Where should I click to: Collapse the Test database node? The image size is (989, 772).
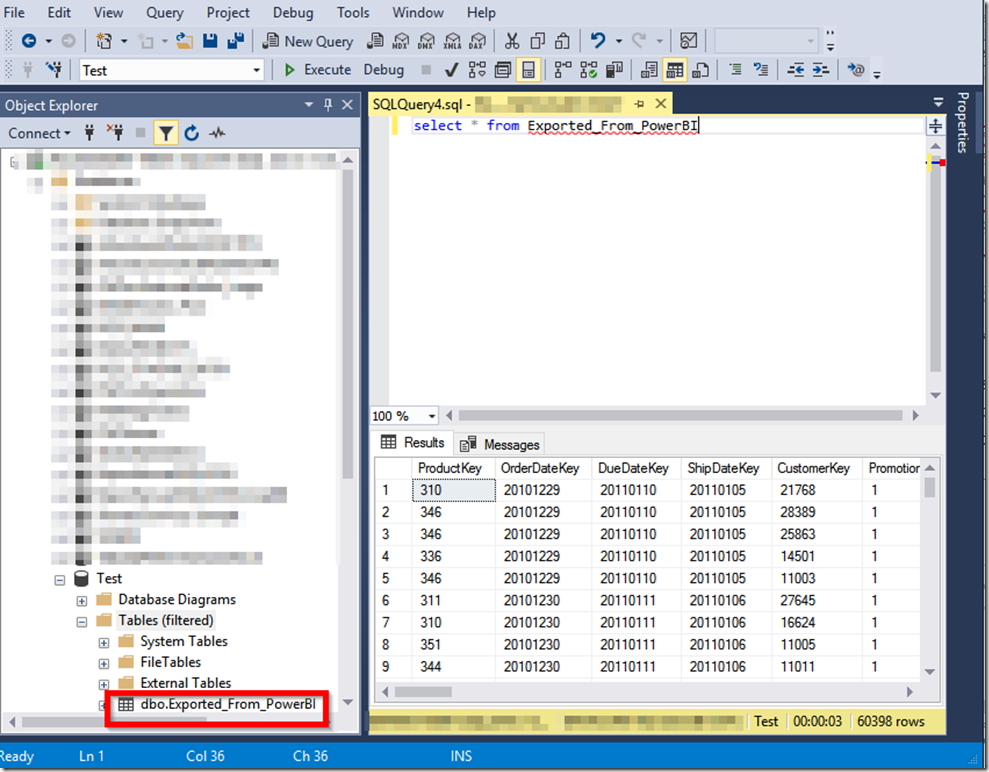point(60,580)
